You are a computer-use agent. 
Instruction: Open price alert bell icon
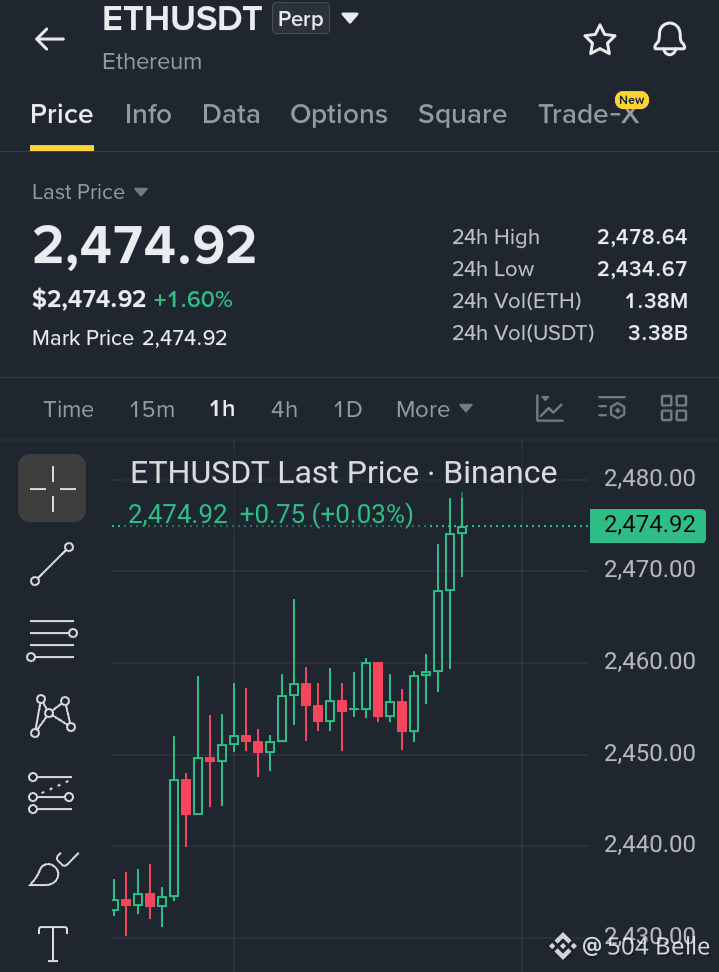click(x=669, y=40)
